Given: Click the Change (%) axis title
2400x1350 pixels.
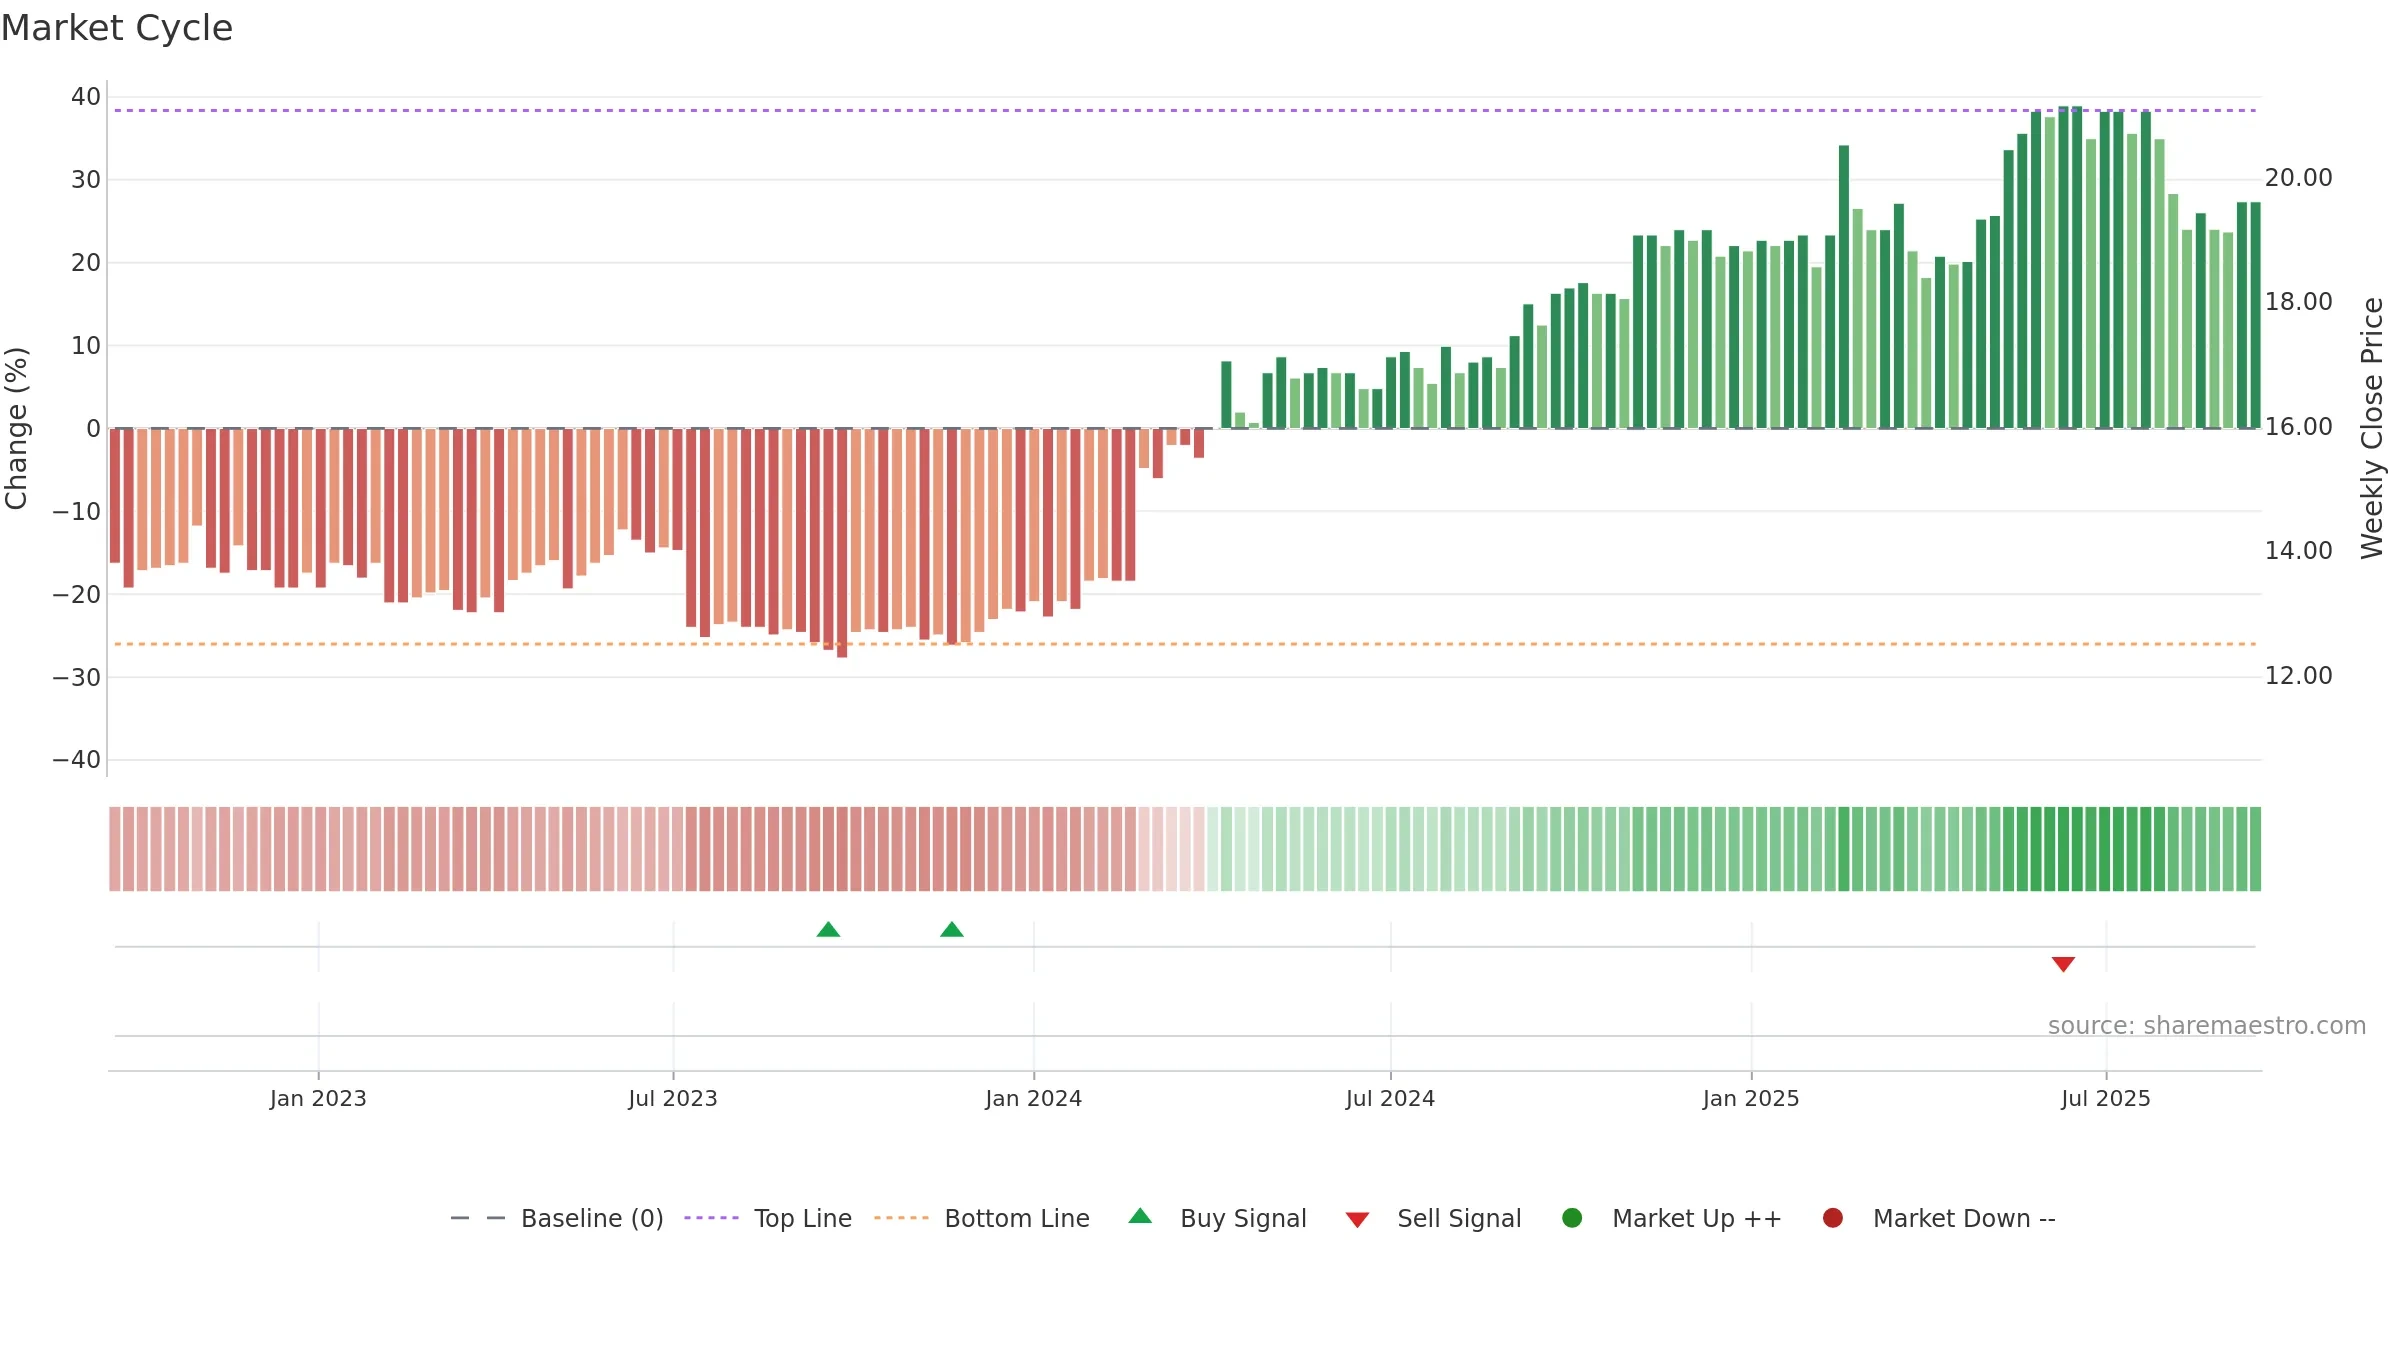Looking at the screenshot, I should tap(16, 428).
